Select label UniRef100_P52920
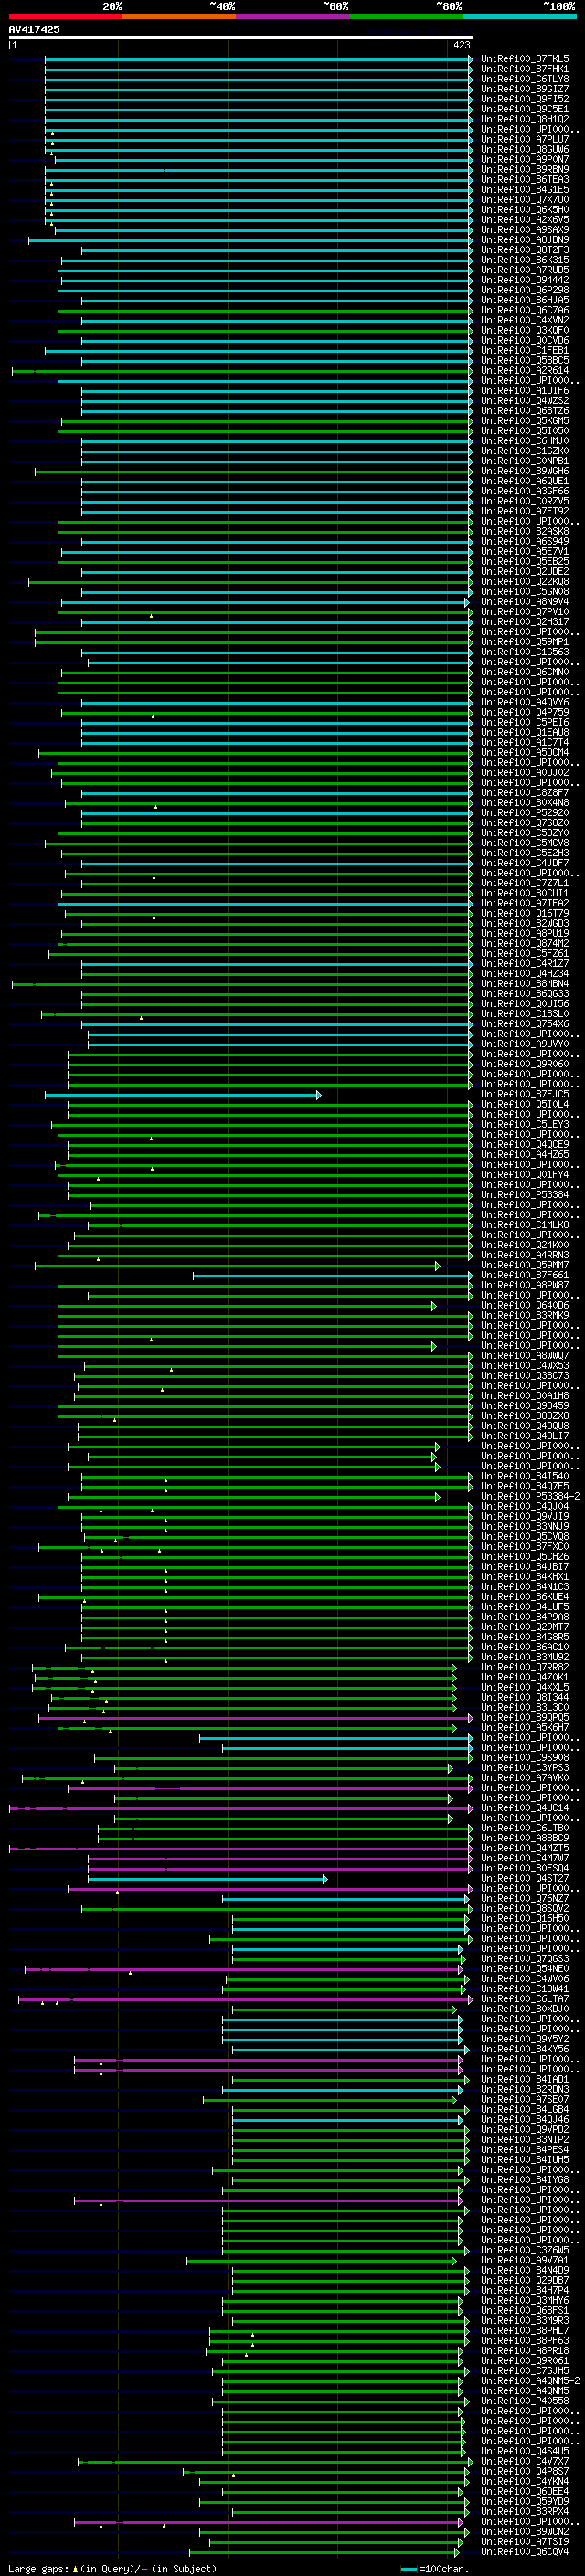Viewport: 585px width, 2576px height. (x=524, y=813)
